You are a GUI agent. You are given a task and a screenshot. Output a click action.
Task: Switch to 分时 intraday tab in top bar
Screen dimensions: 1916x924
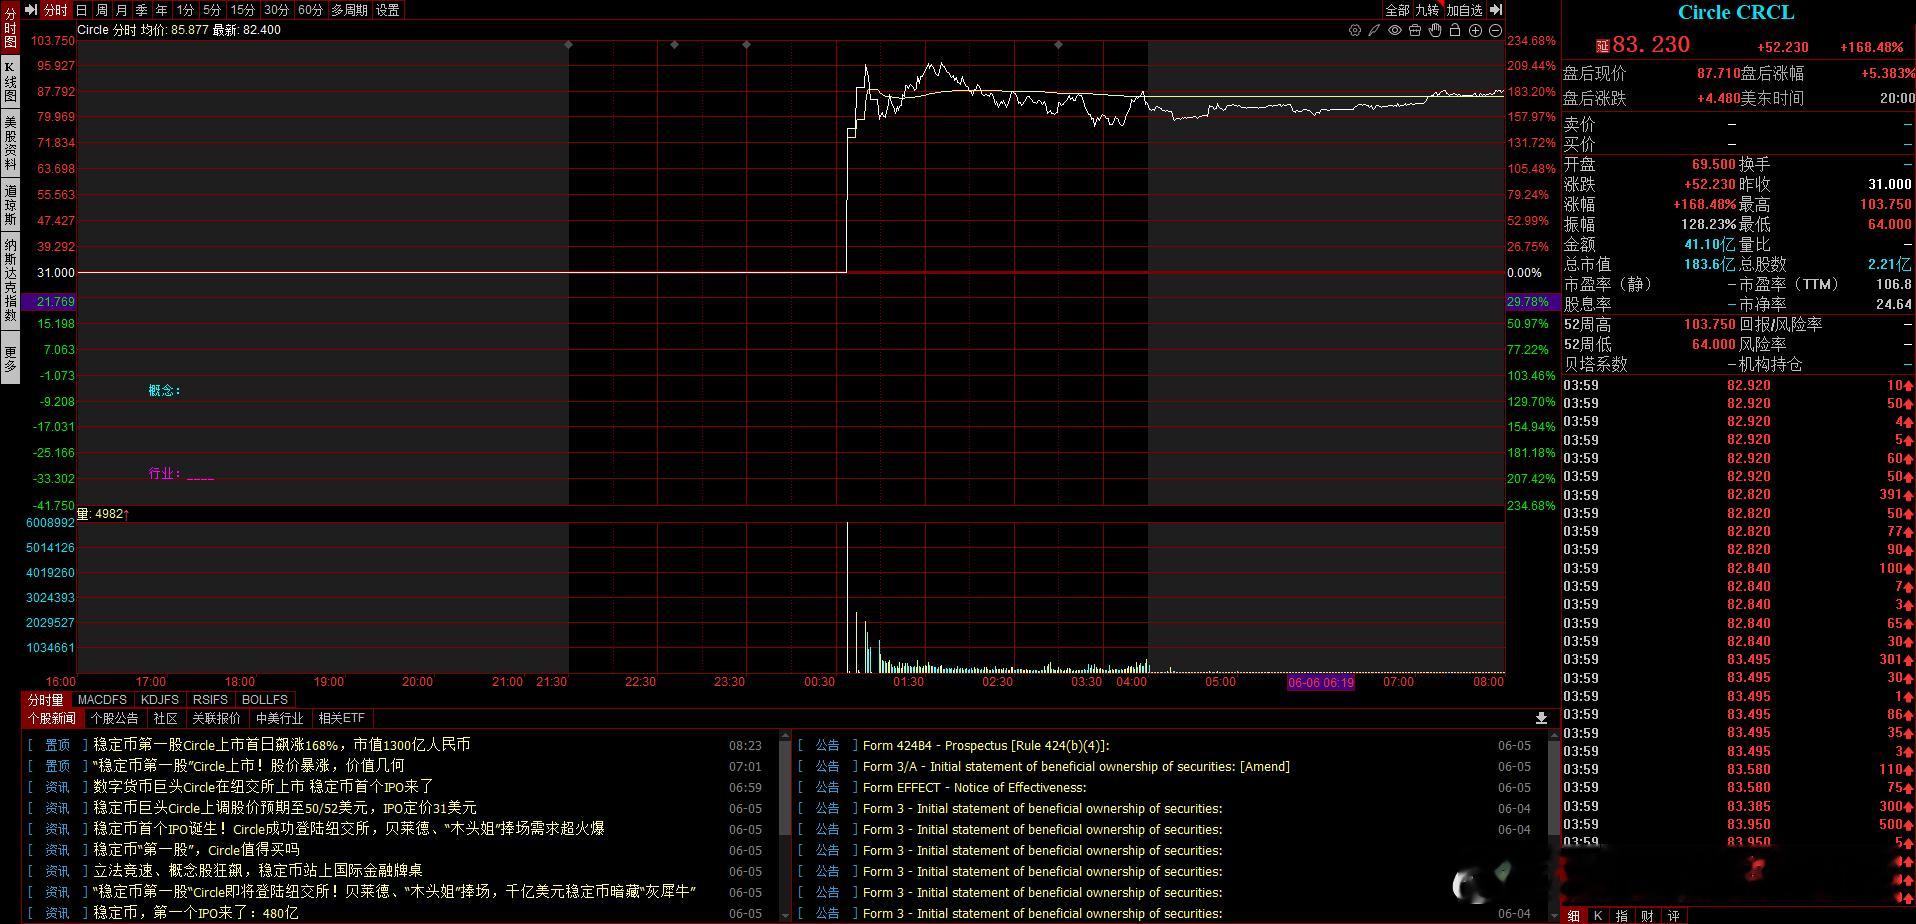coord(55,10)
